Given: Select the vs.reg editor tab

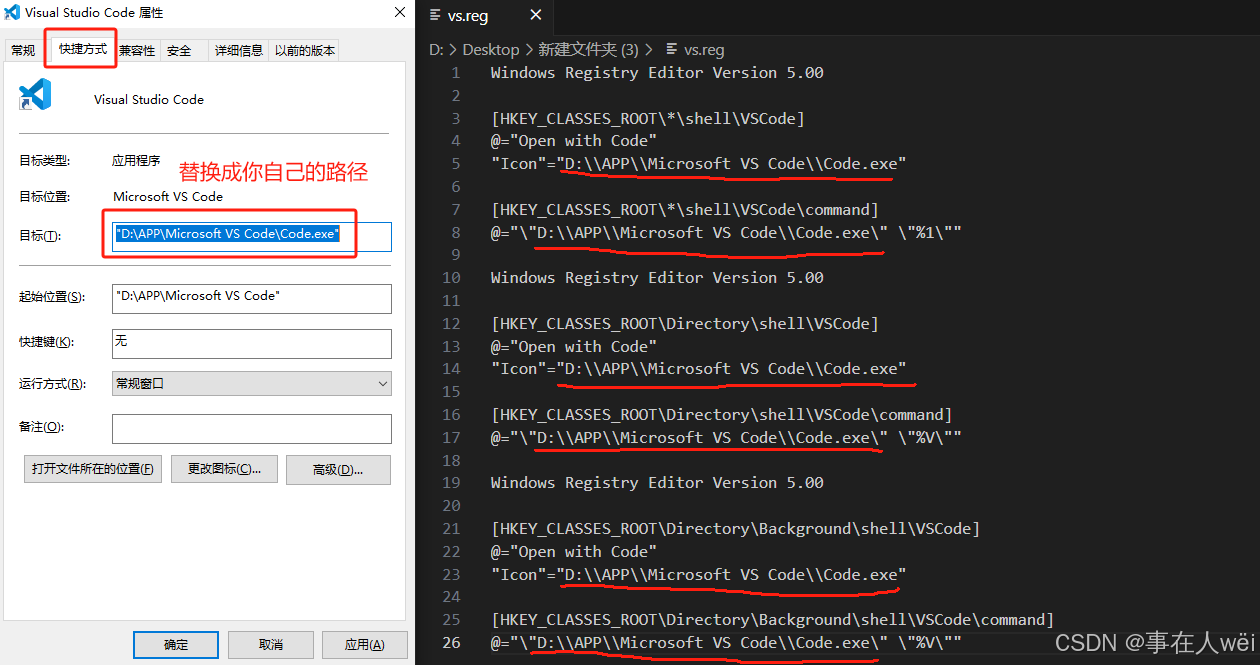Looking at the screenshot, I should click(x=485, y=16).
